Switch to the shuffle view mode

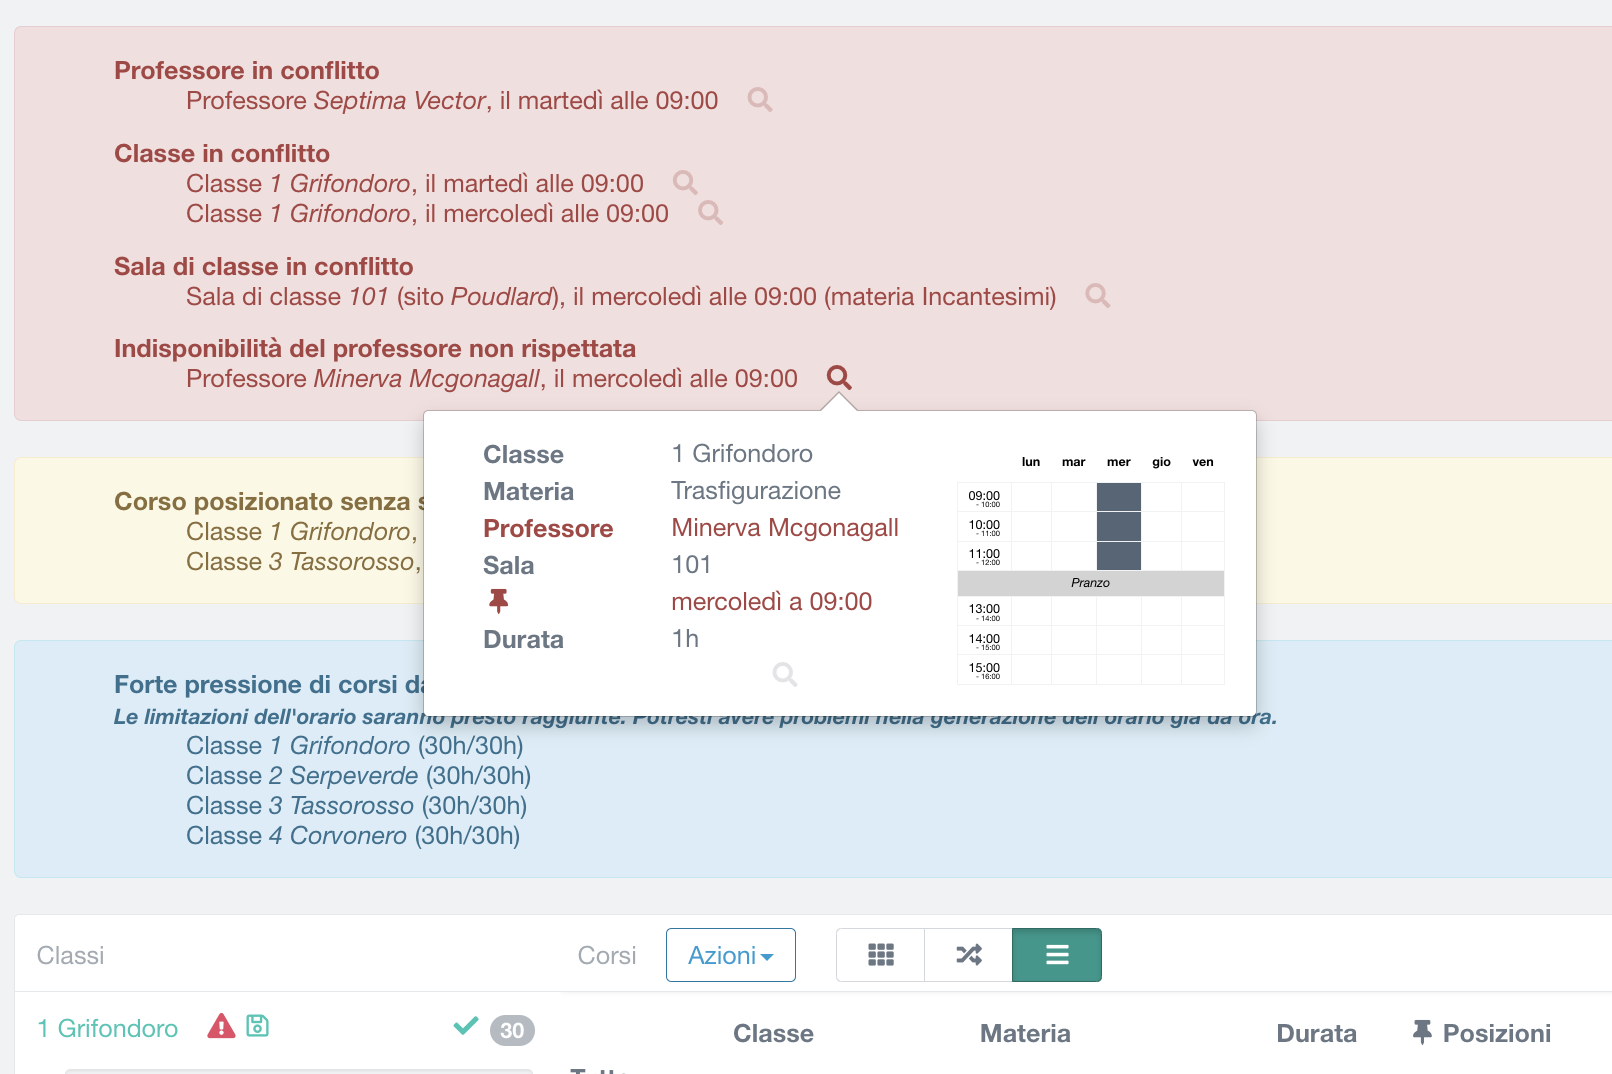point(968,955)
